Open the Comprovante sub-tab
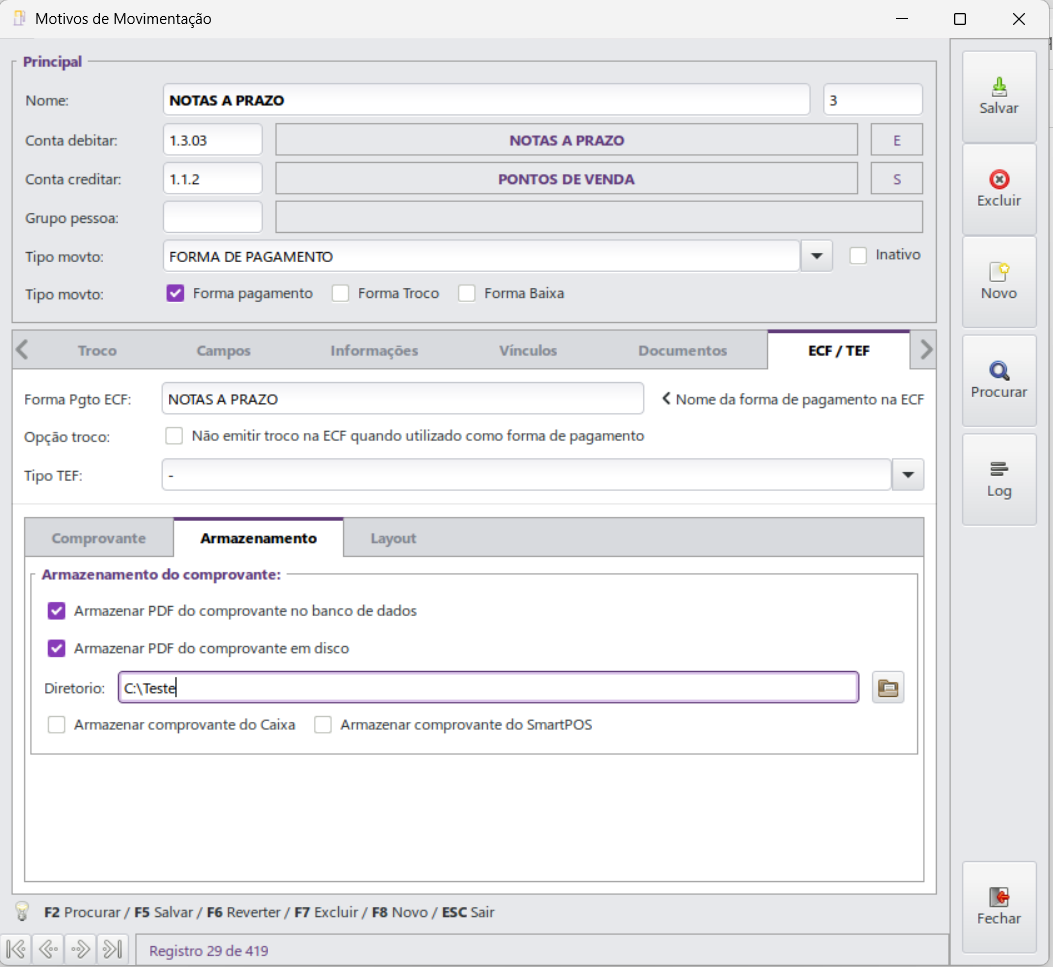 click(x=99, y=539)
